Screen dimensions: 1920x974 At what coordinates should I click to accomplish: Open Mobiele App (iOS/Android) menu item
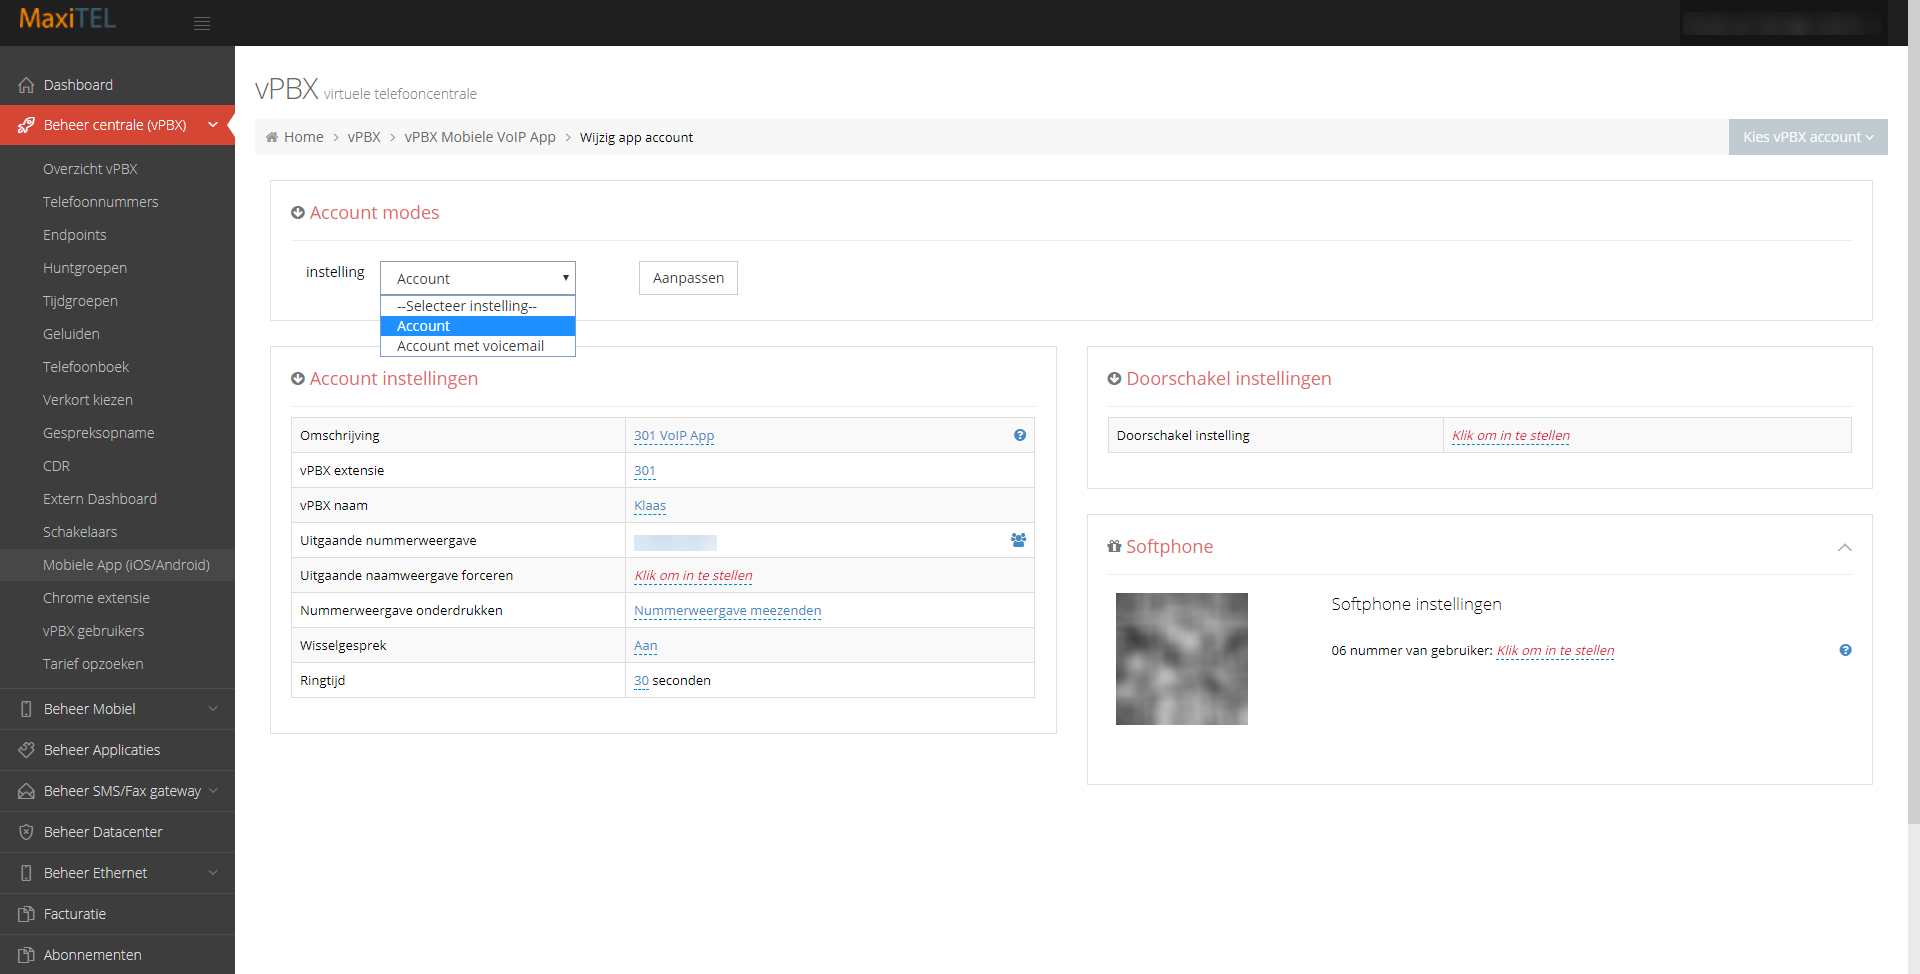click(126, 565)
